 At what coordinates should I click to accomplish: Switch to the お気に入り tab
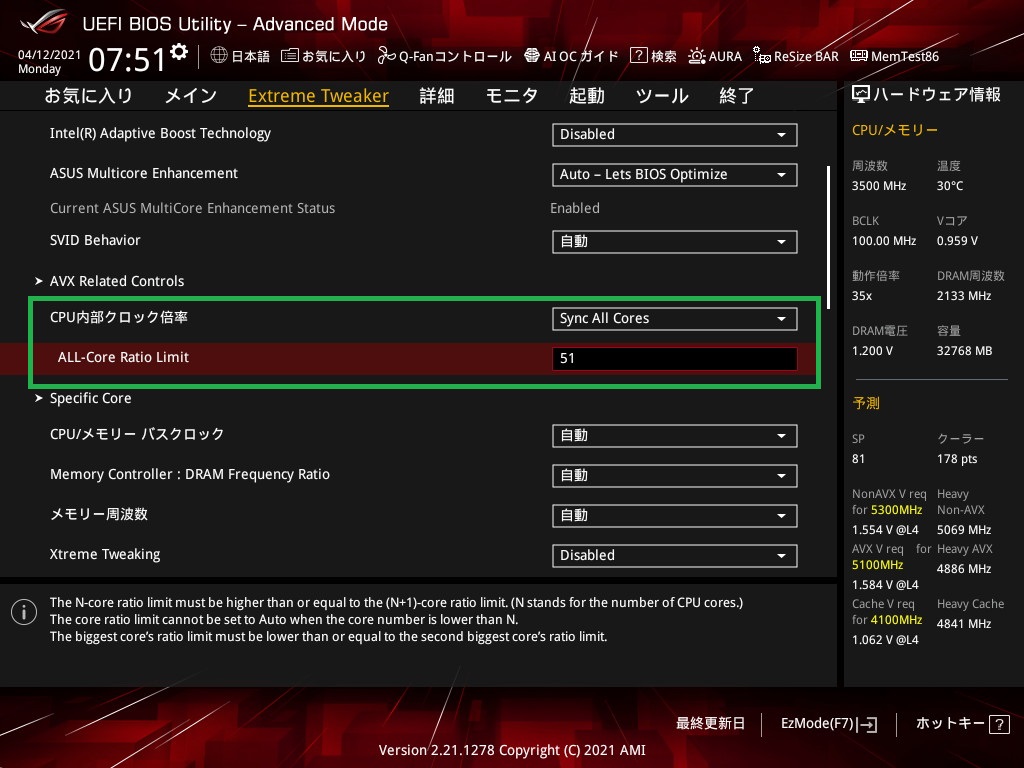tap(88, 96)
